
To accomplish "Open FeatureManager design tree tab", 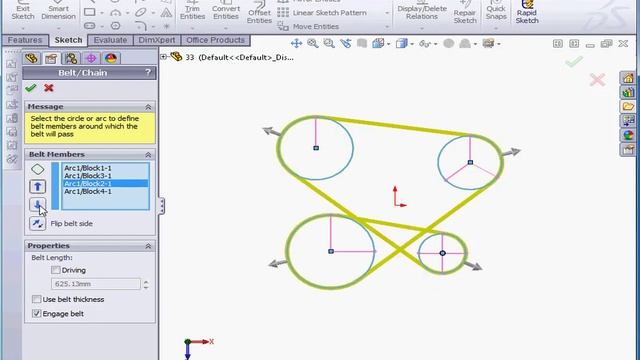I will (31, 58).
